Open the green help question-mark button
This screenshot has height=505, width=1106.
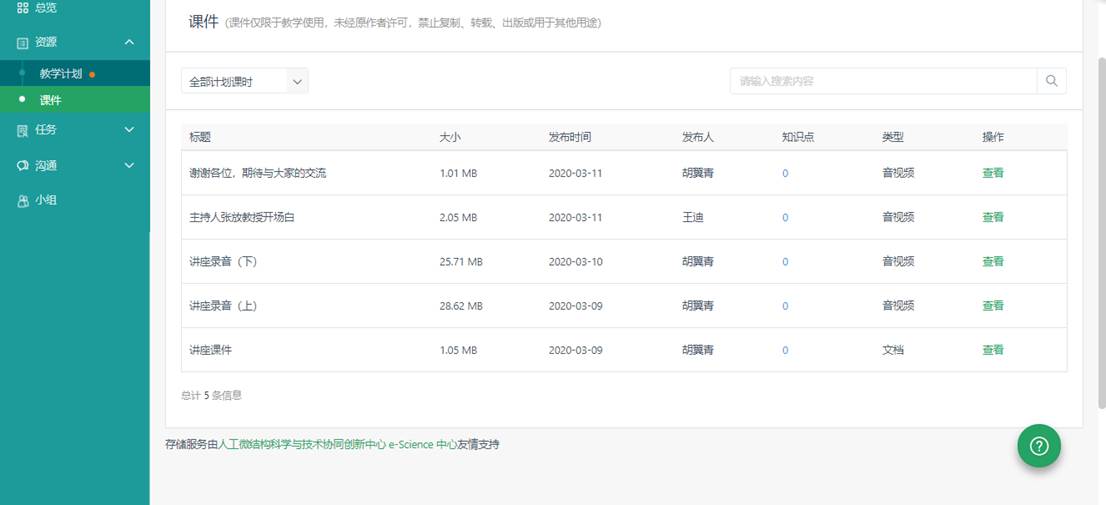coord(1039,445)
